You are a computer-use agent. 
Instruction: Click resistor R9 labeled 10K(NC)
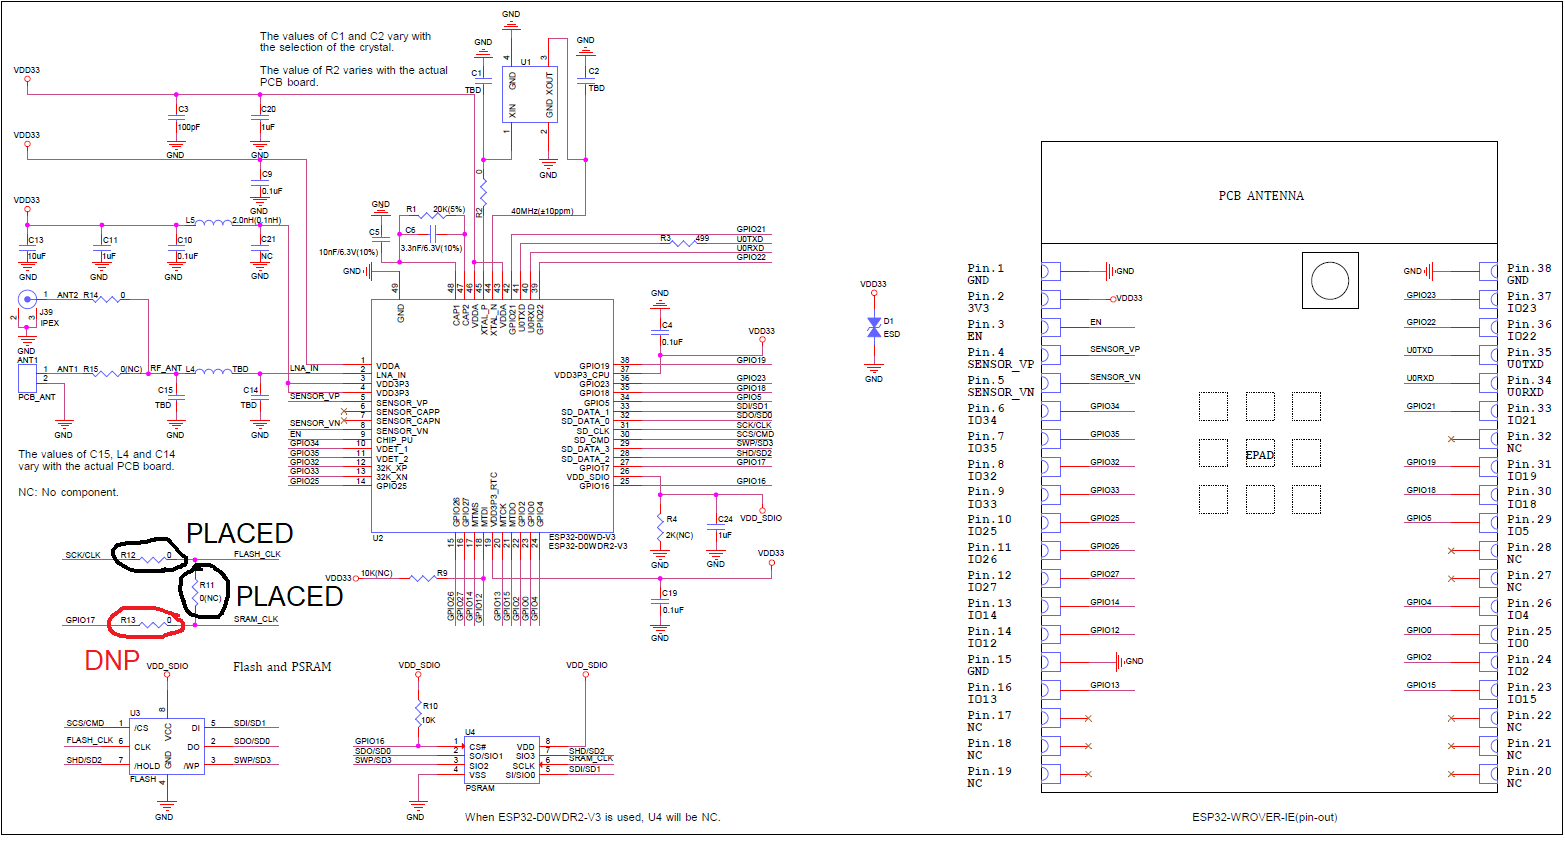point(424,577)
